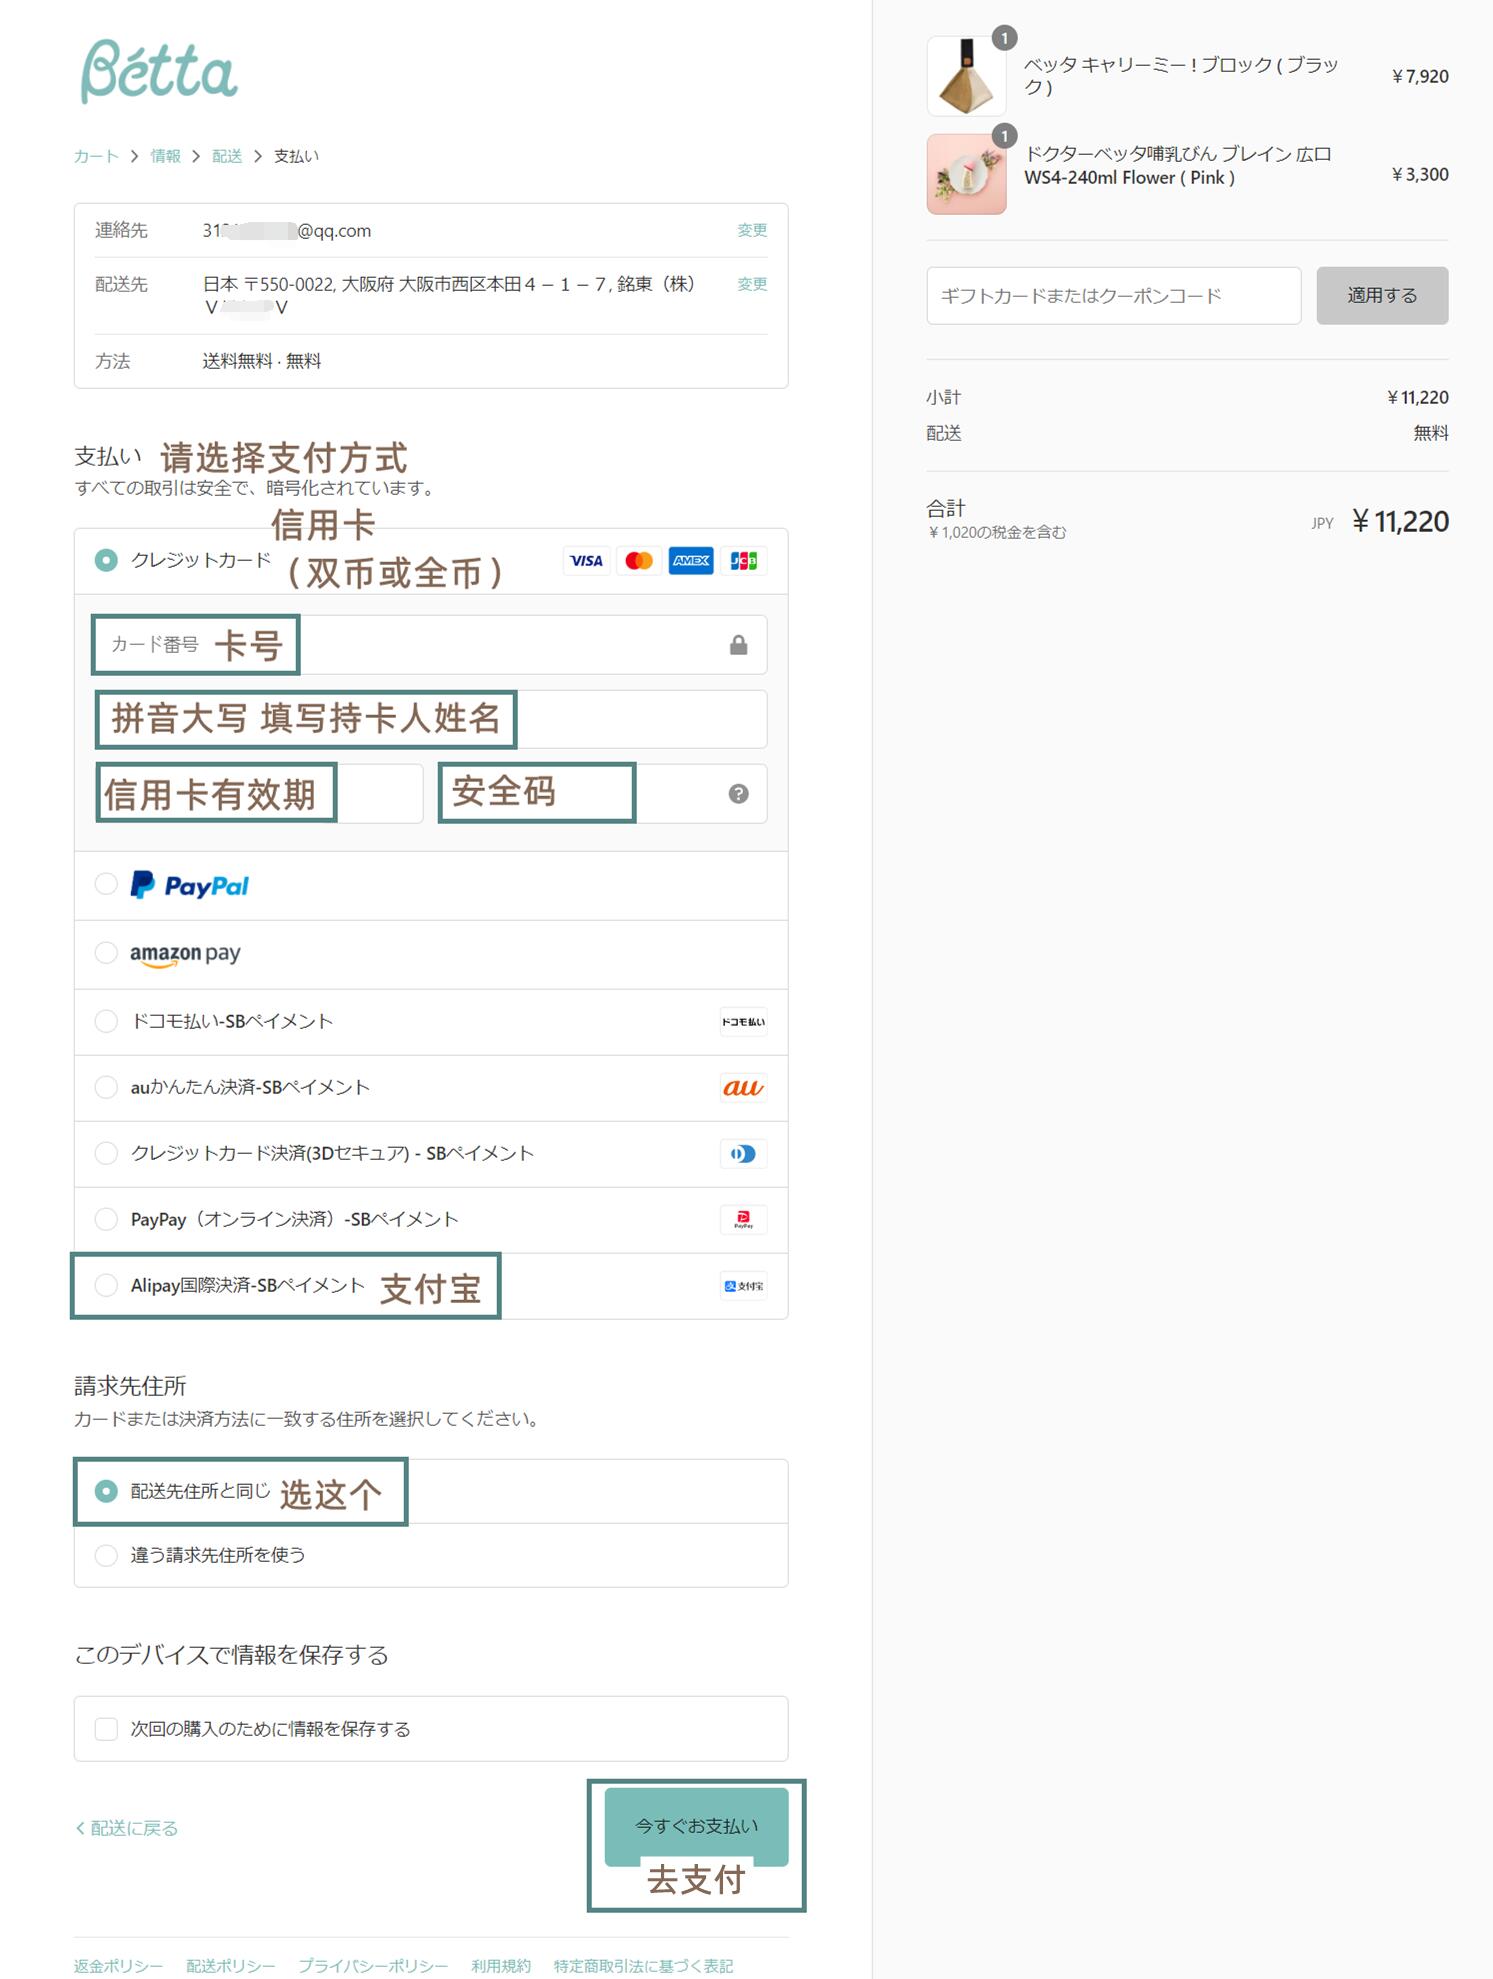
Task: Click the 適用する coupon button
Action: 1382,296
